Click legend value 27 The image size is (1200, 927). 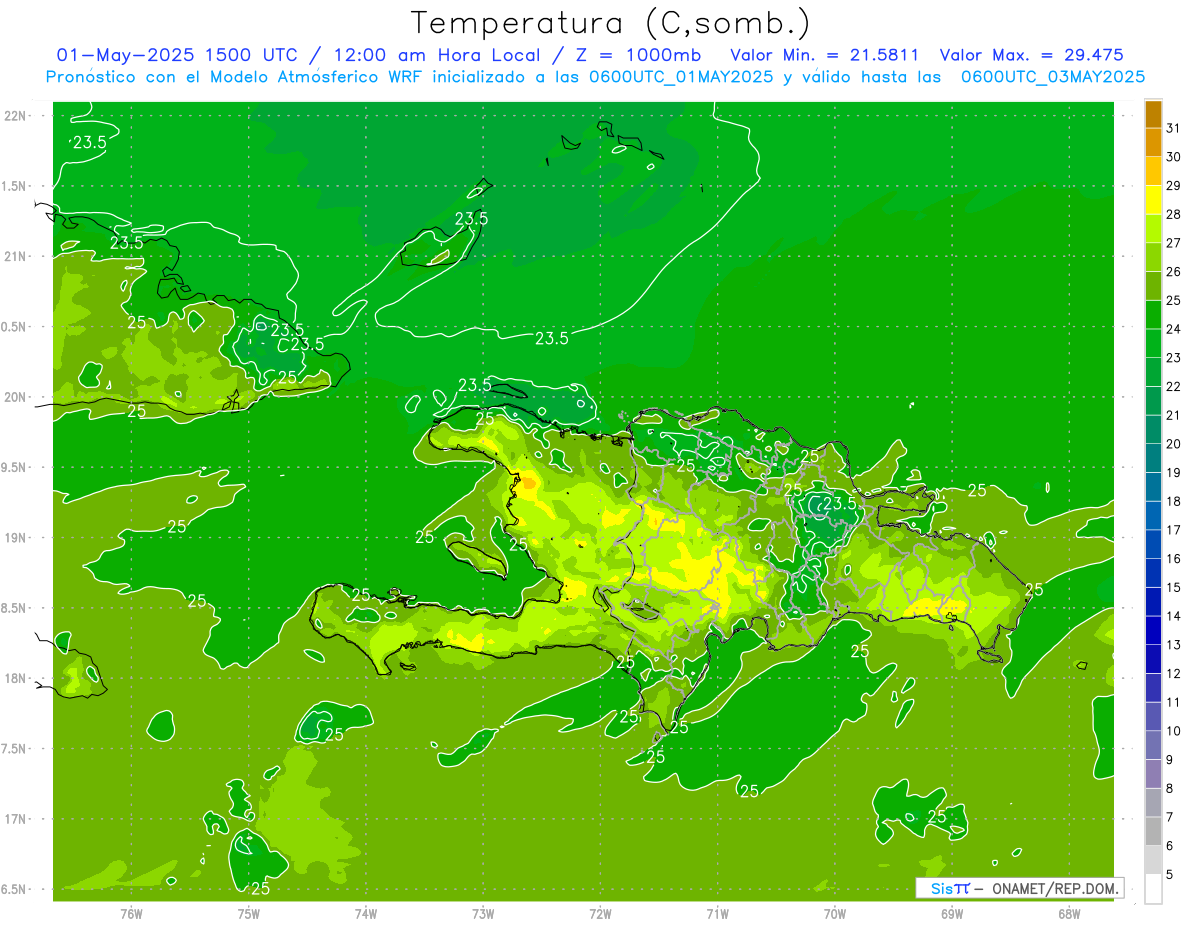pyautogui.click(x=1173, y=243)
